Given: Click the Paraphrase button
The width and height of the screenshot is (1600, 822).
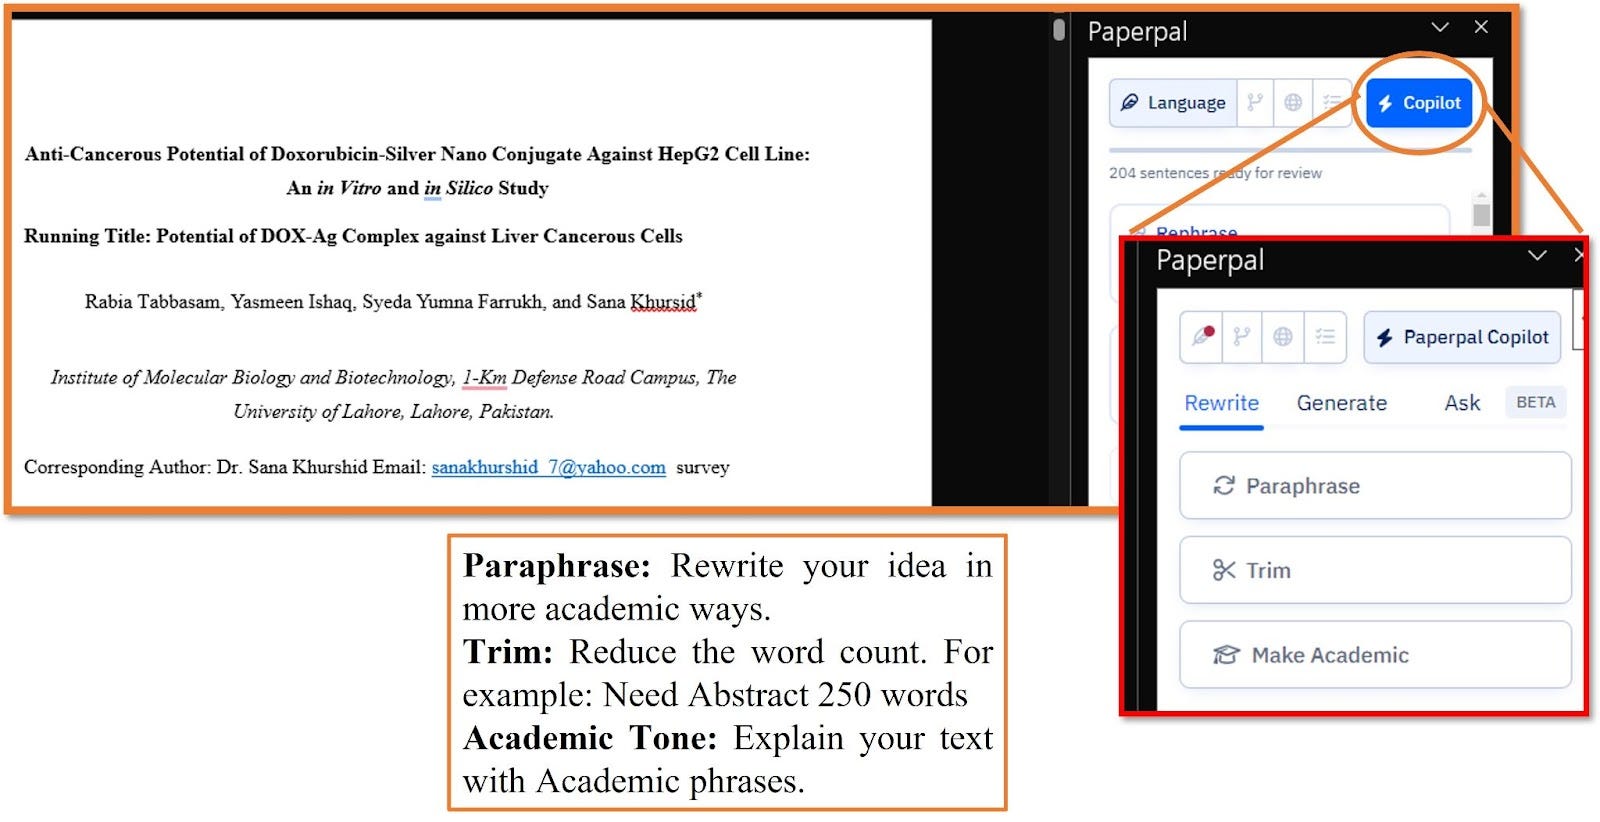Looking at the screenshot, I should 1375,486.
